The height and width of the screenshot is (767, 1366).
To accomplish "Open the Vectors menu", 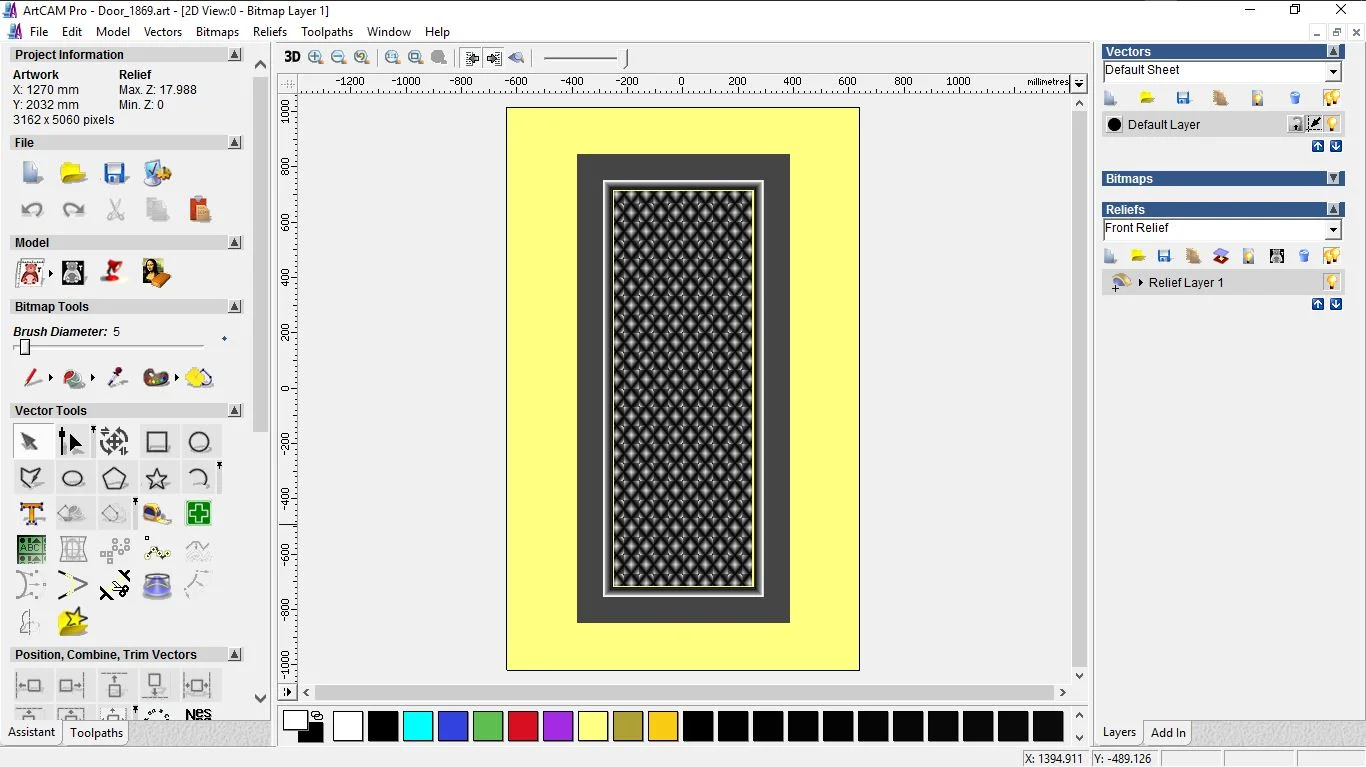I will click(x=163, y=31).
